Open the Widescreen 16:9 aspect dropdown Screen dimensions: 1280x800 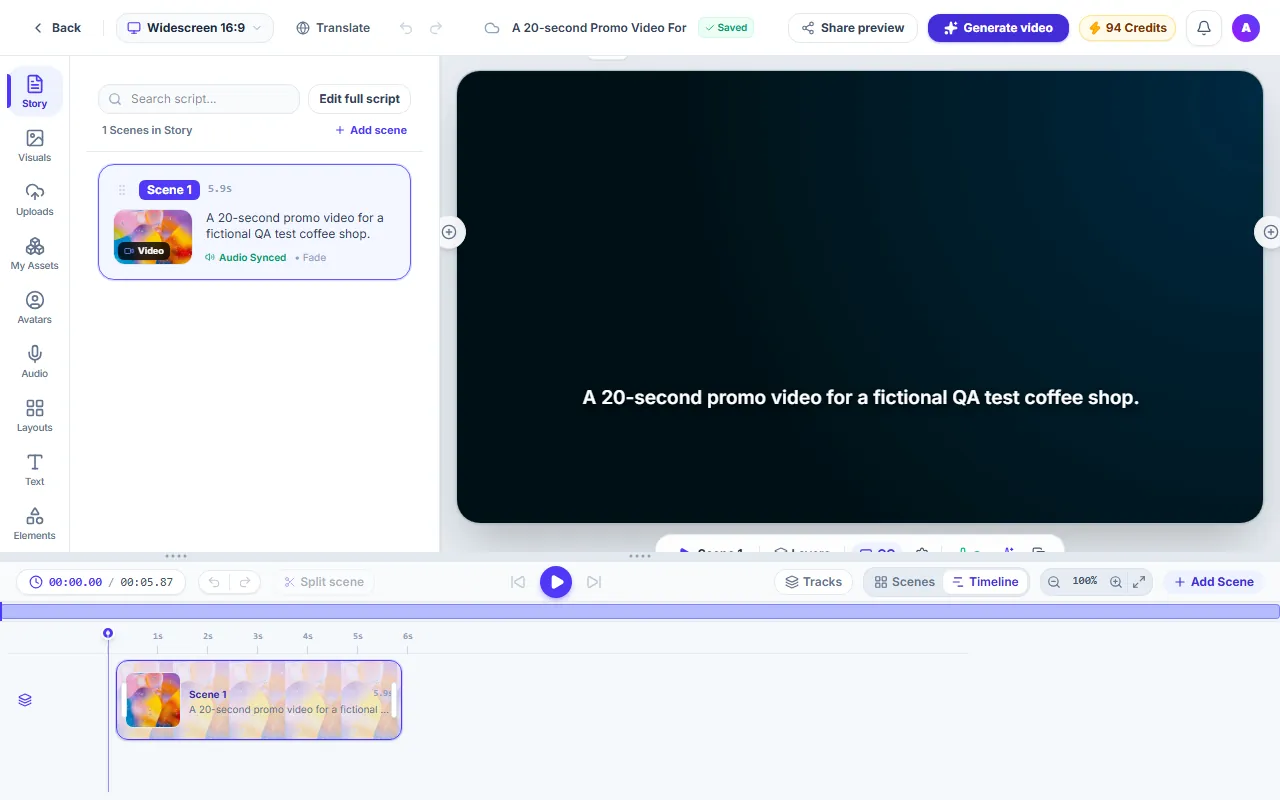[x=195, y=28]
